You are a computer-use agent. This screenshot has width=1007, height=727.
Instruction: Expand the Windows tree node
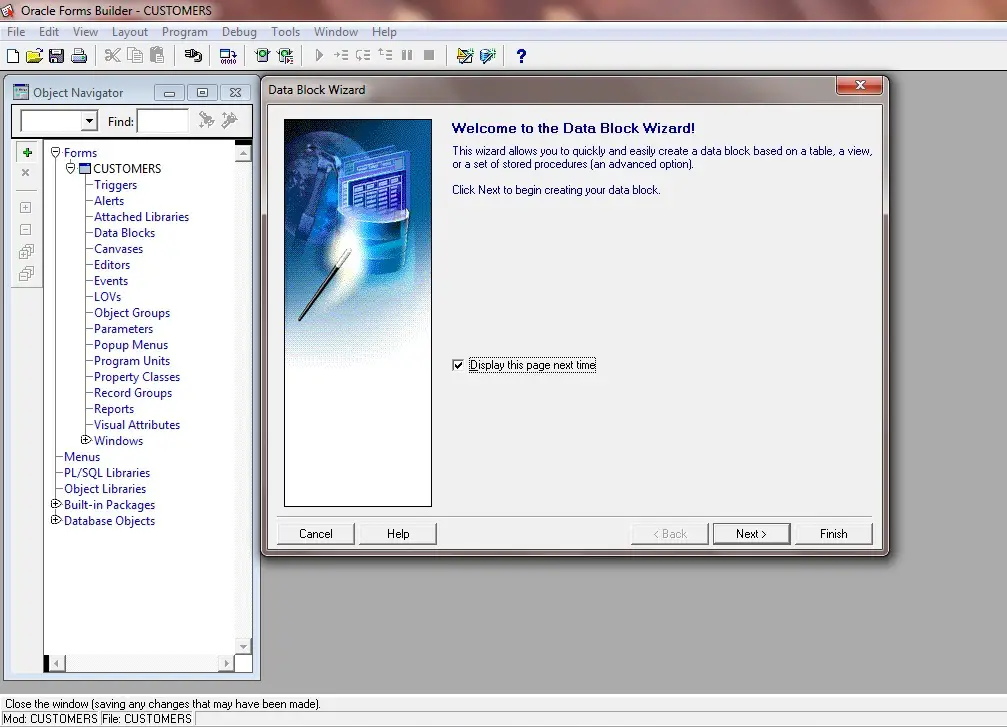click(x=85, y=440)
